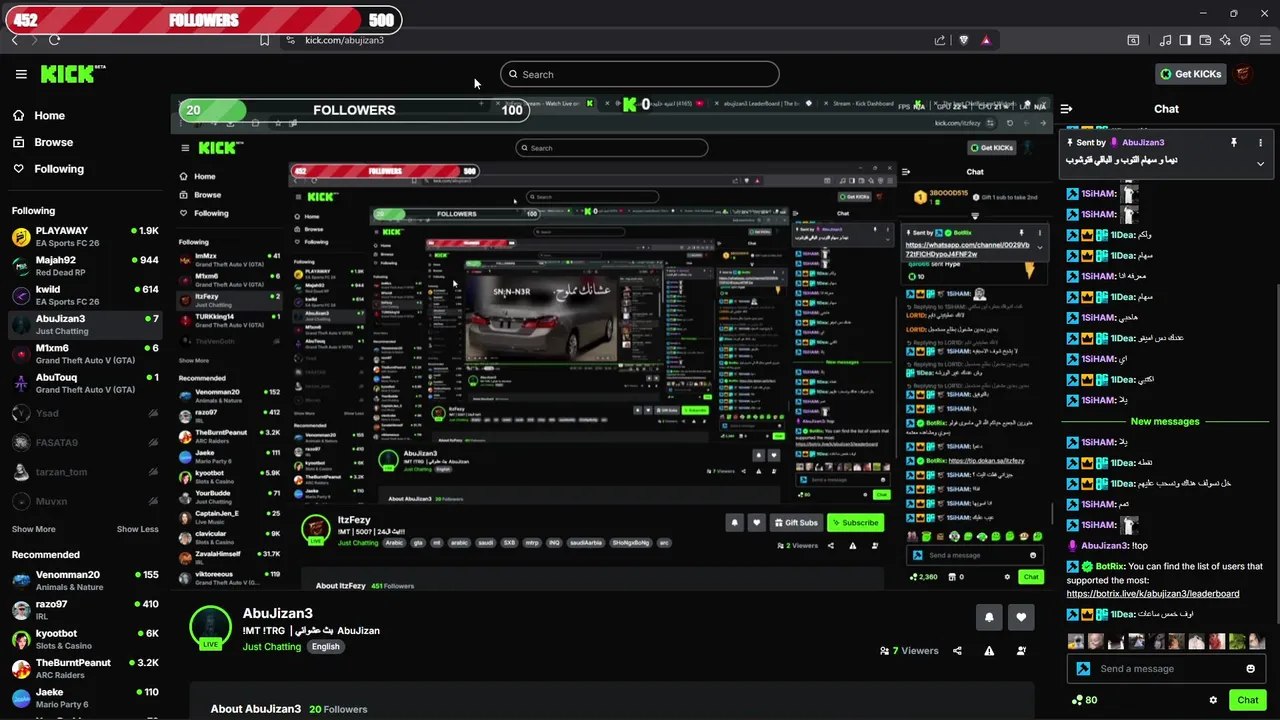Open the emoji picker in message box

(x=1250, y=669)
